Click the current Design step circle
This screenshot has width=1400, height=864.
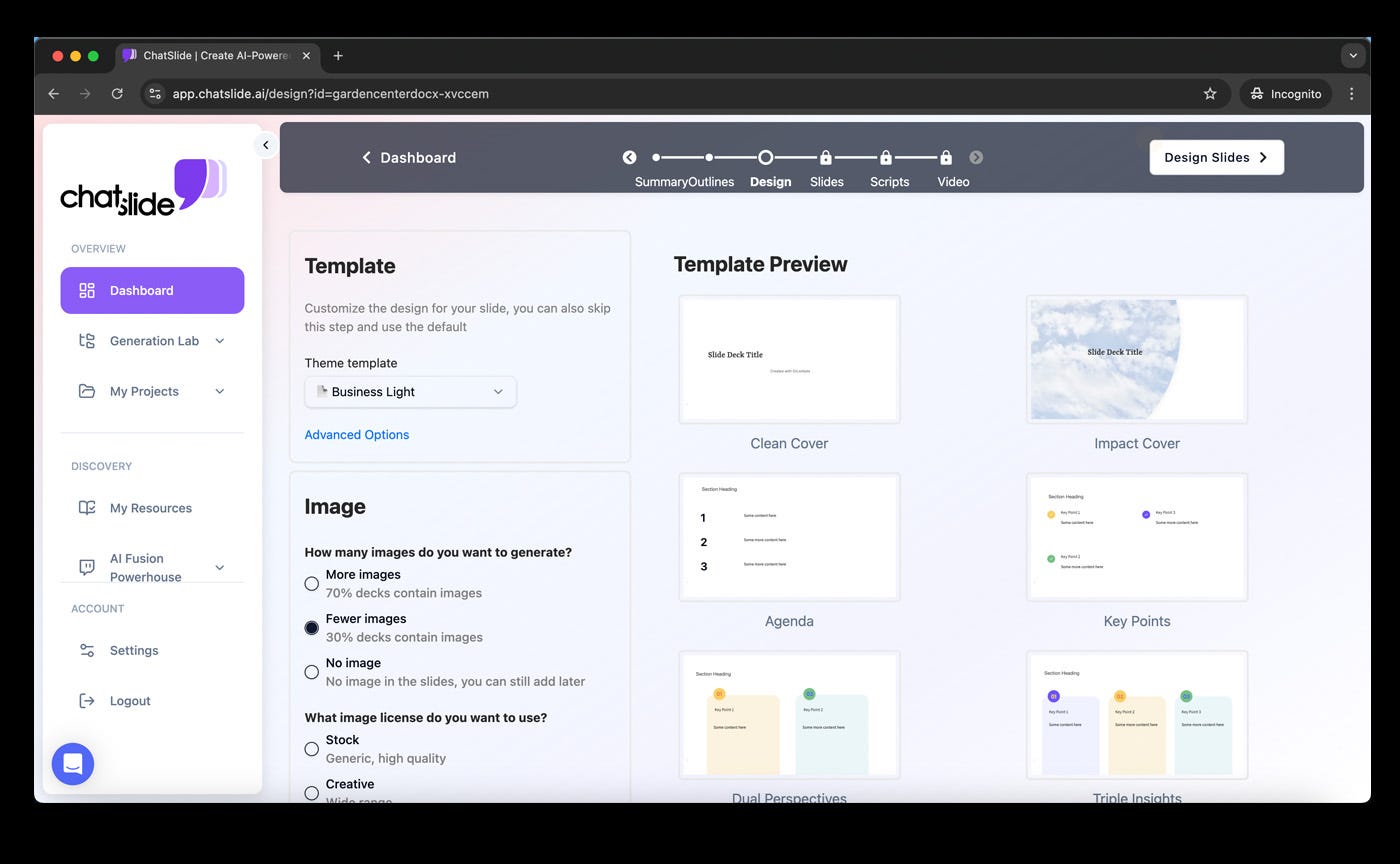pos(766,157)
